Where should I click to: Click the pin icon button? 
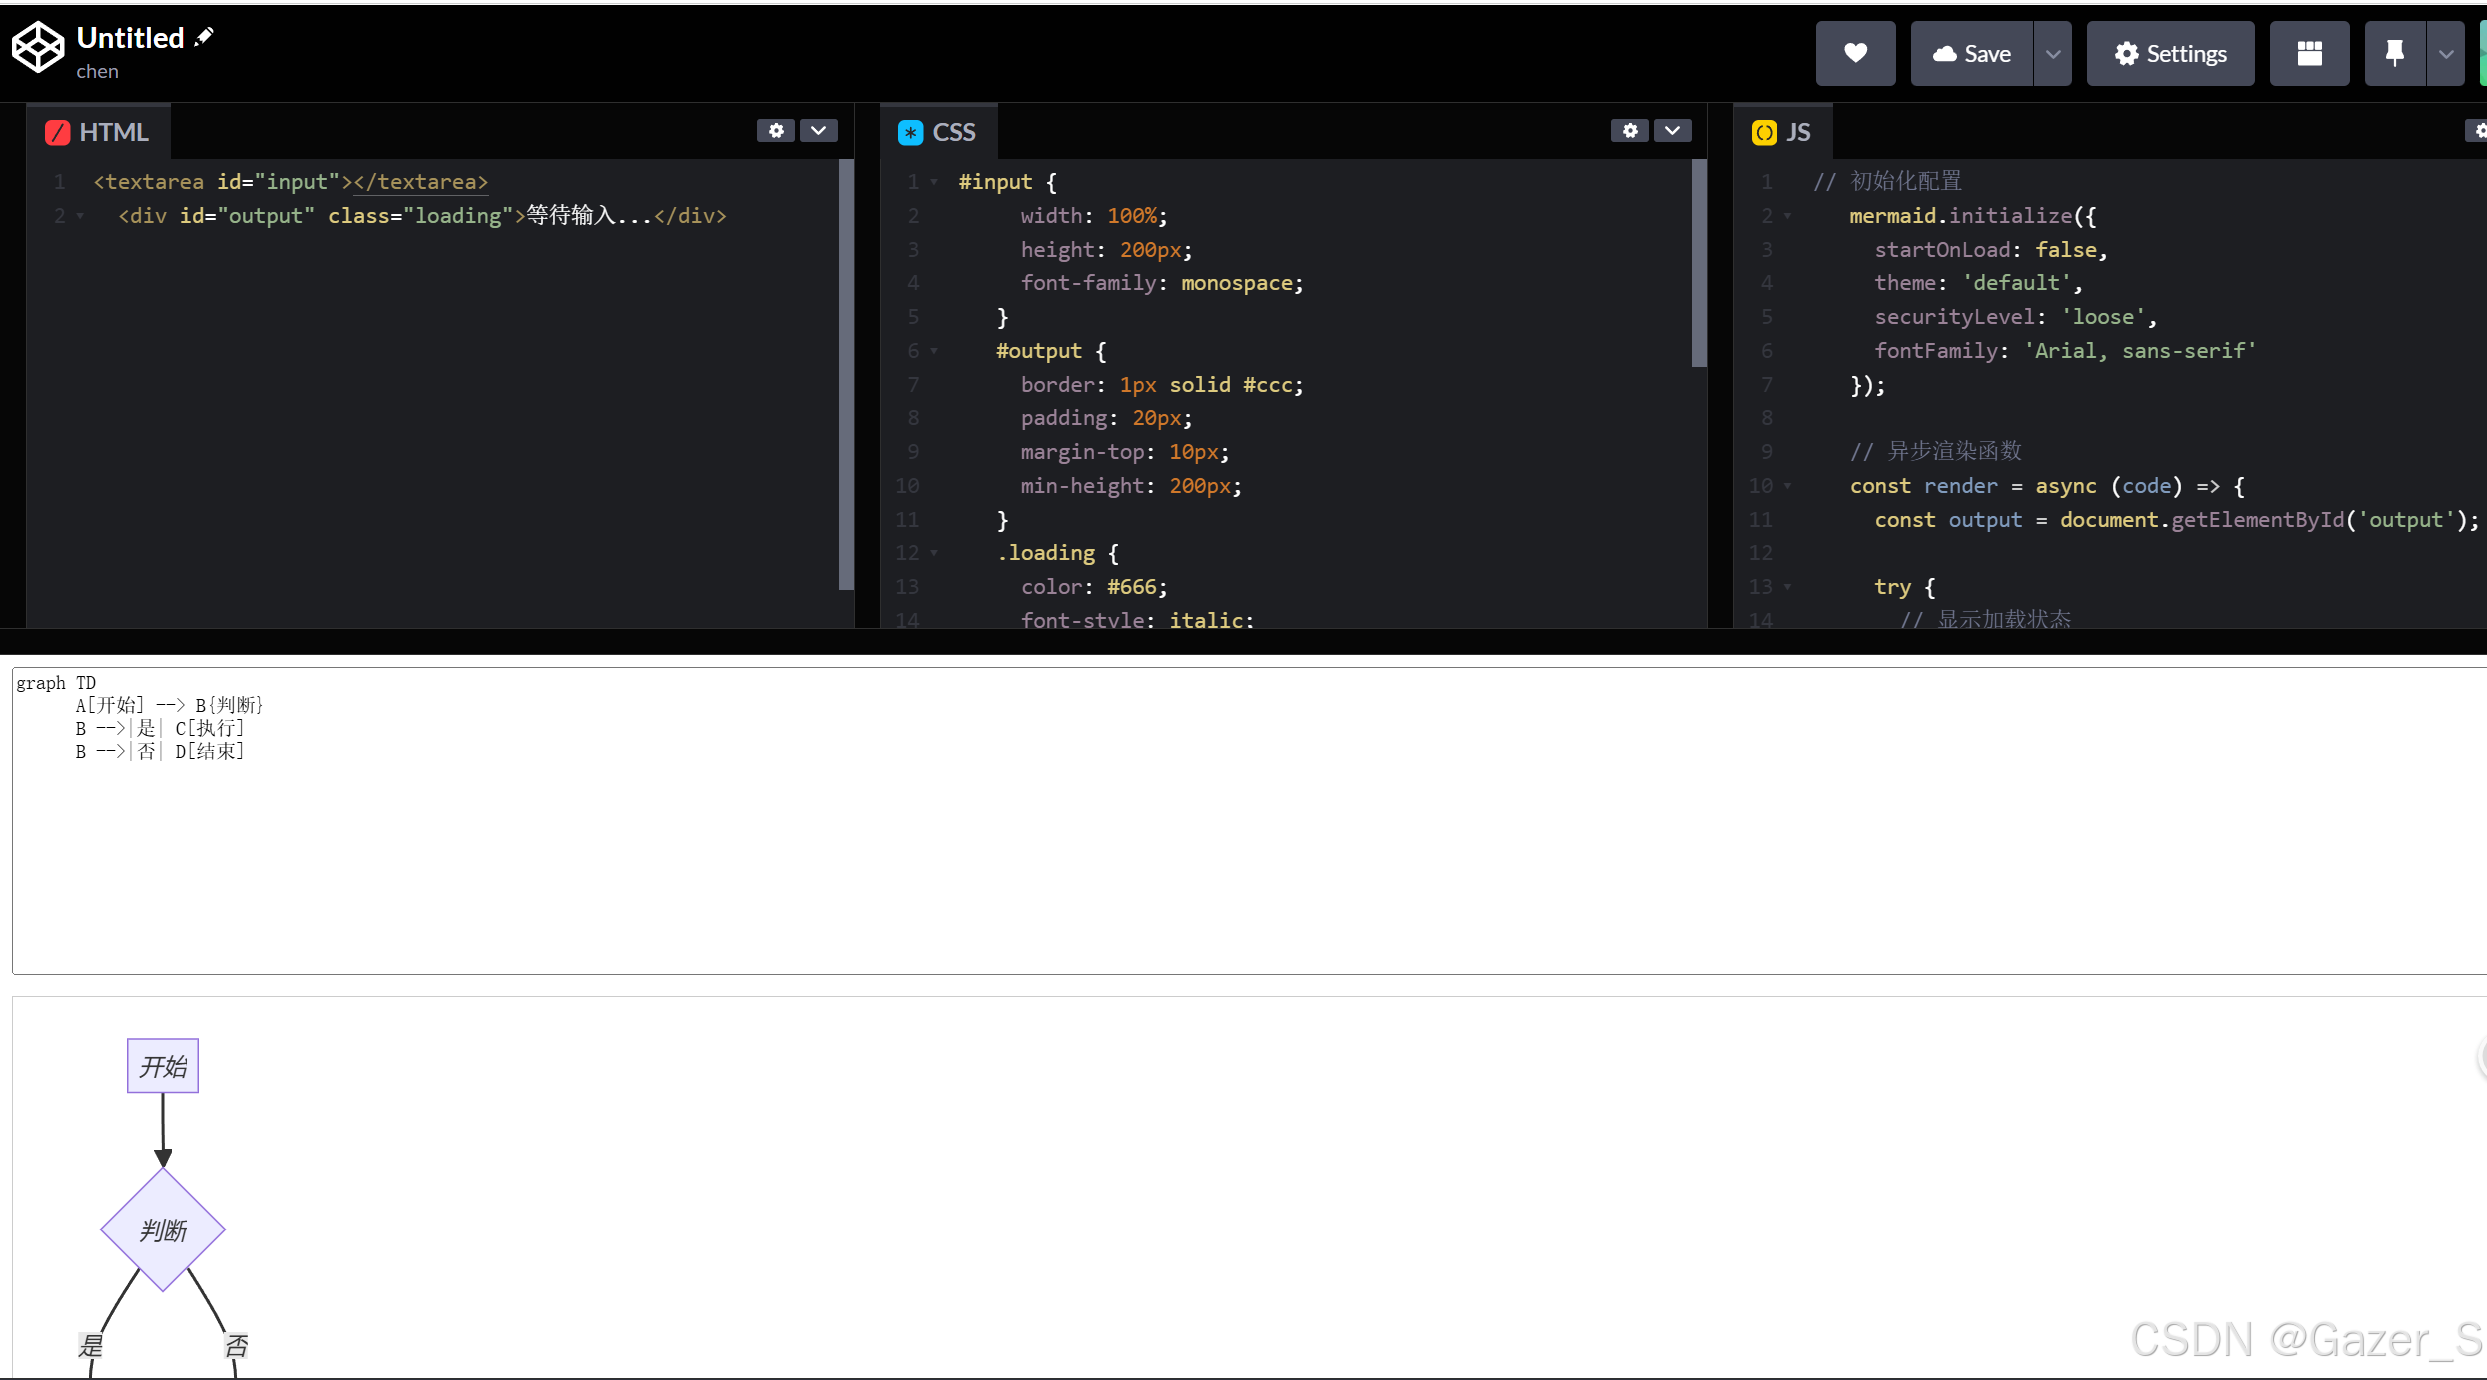click(x=2394, y=54)
